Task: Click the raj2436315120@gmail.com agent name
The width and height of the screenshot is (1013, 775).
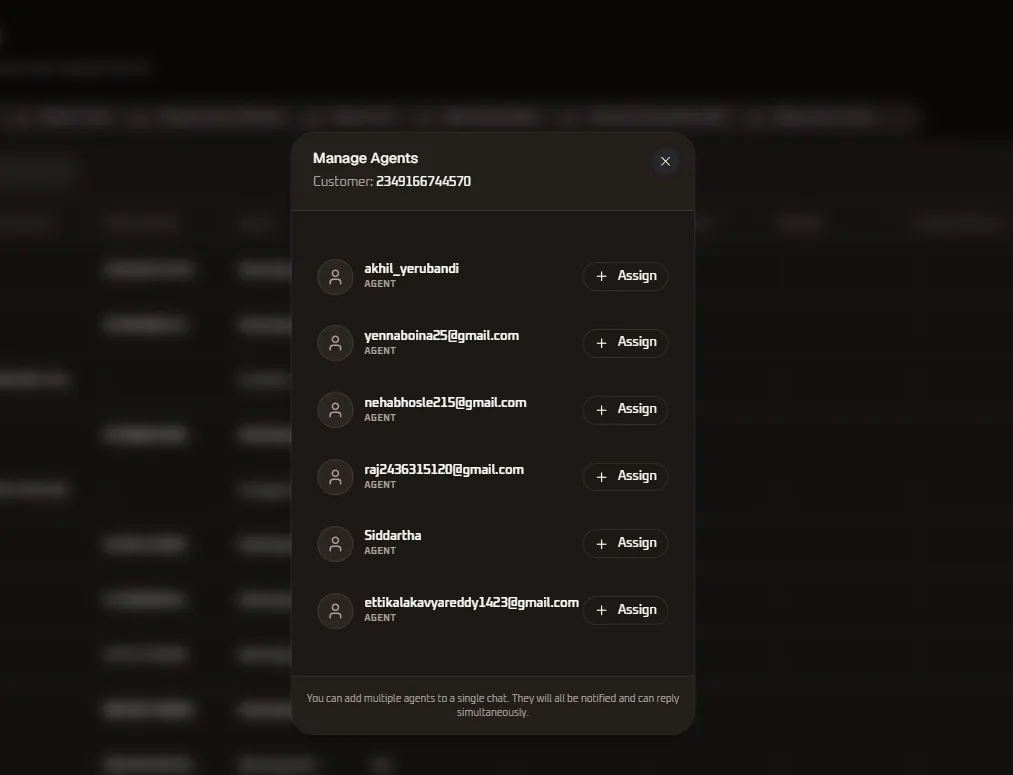Action: point(444,470)
